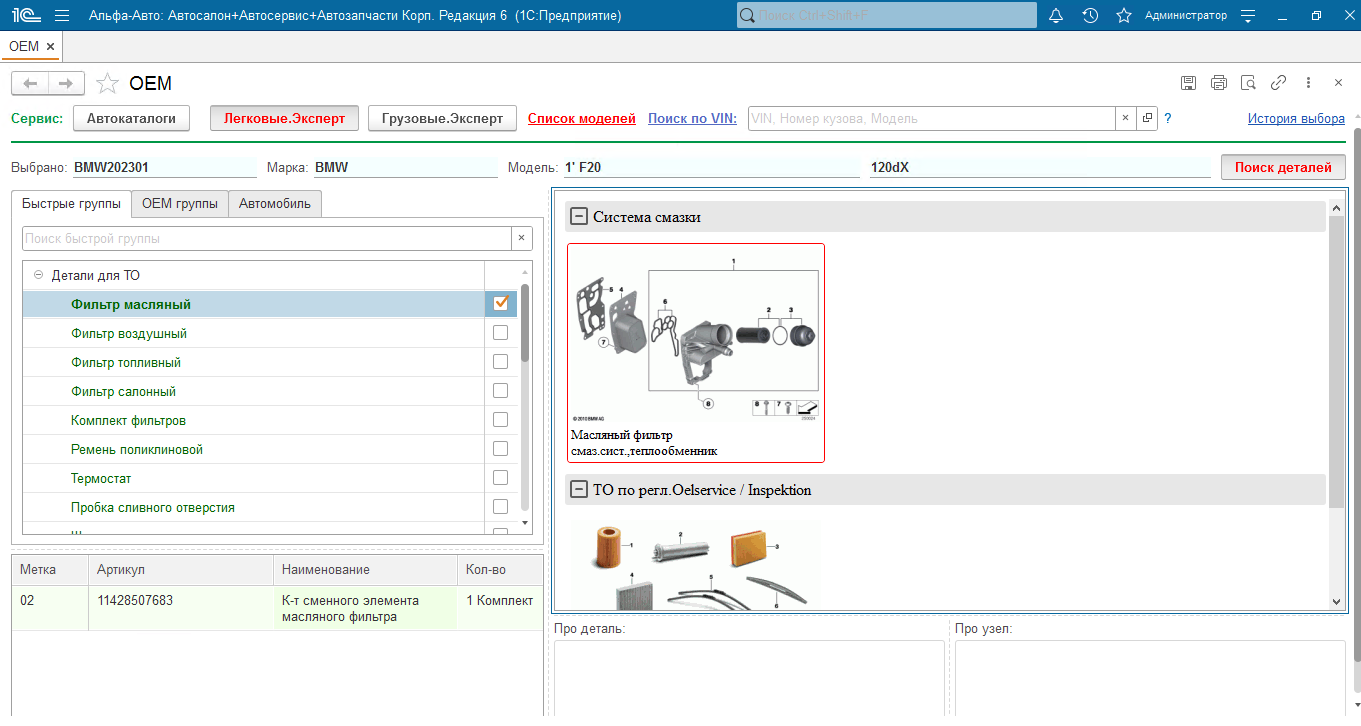Click Поиск по VIN link

(692, 118)
